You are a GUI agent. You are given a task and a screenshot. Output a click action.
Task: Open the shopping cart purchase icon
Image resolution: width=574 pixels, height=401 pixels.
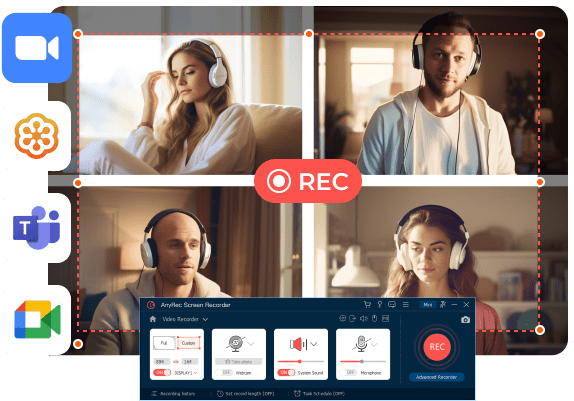point(367,304)
